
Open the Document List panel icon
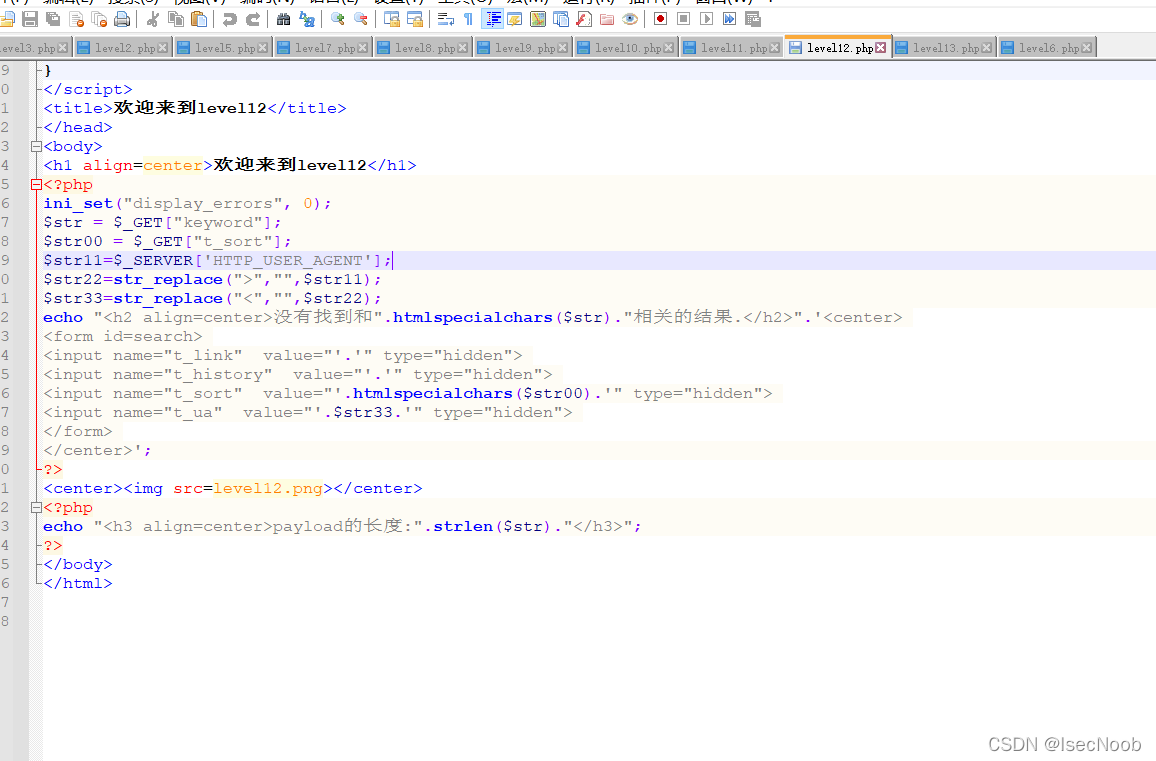pyautogui.click(x=561, y=18)
